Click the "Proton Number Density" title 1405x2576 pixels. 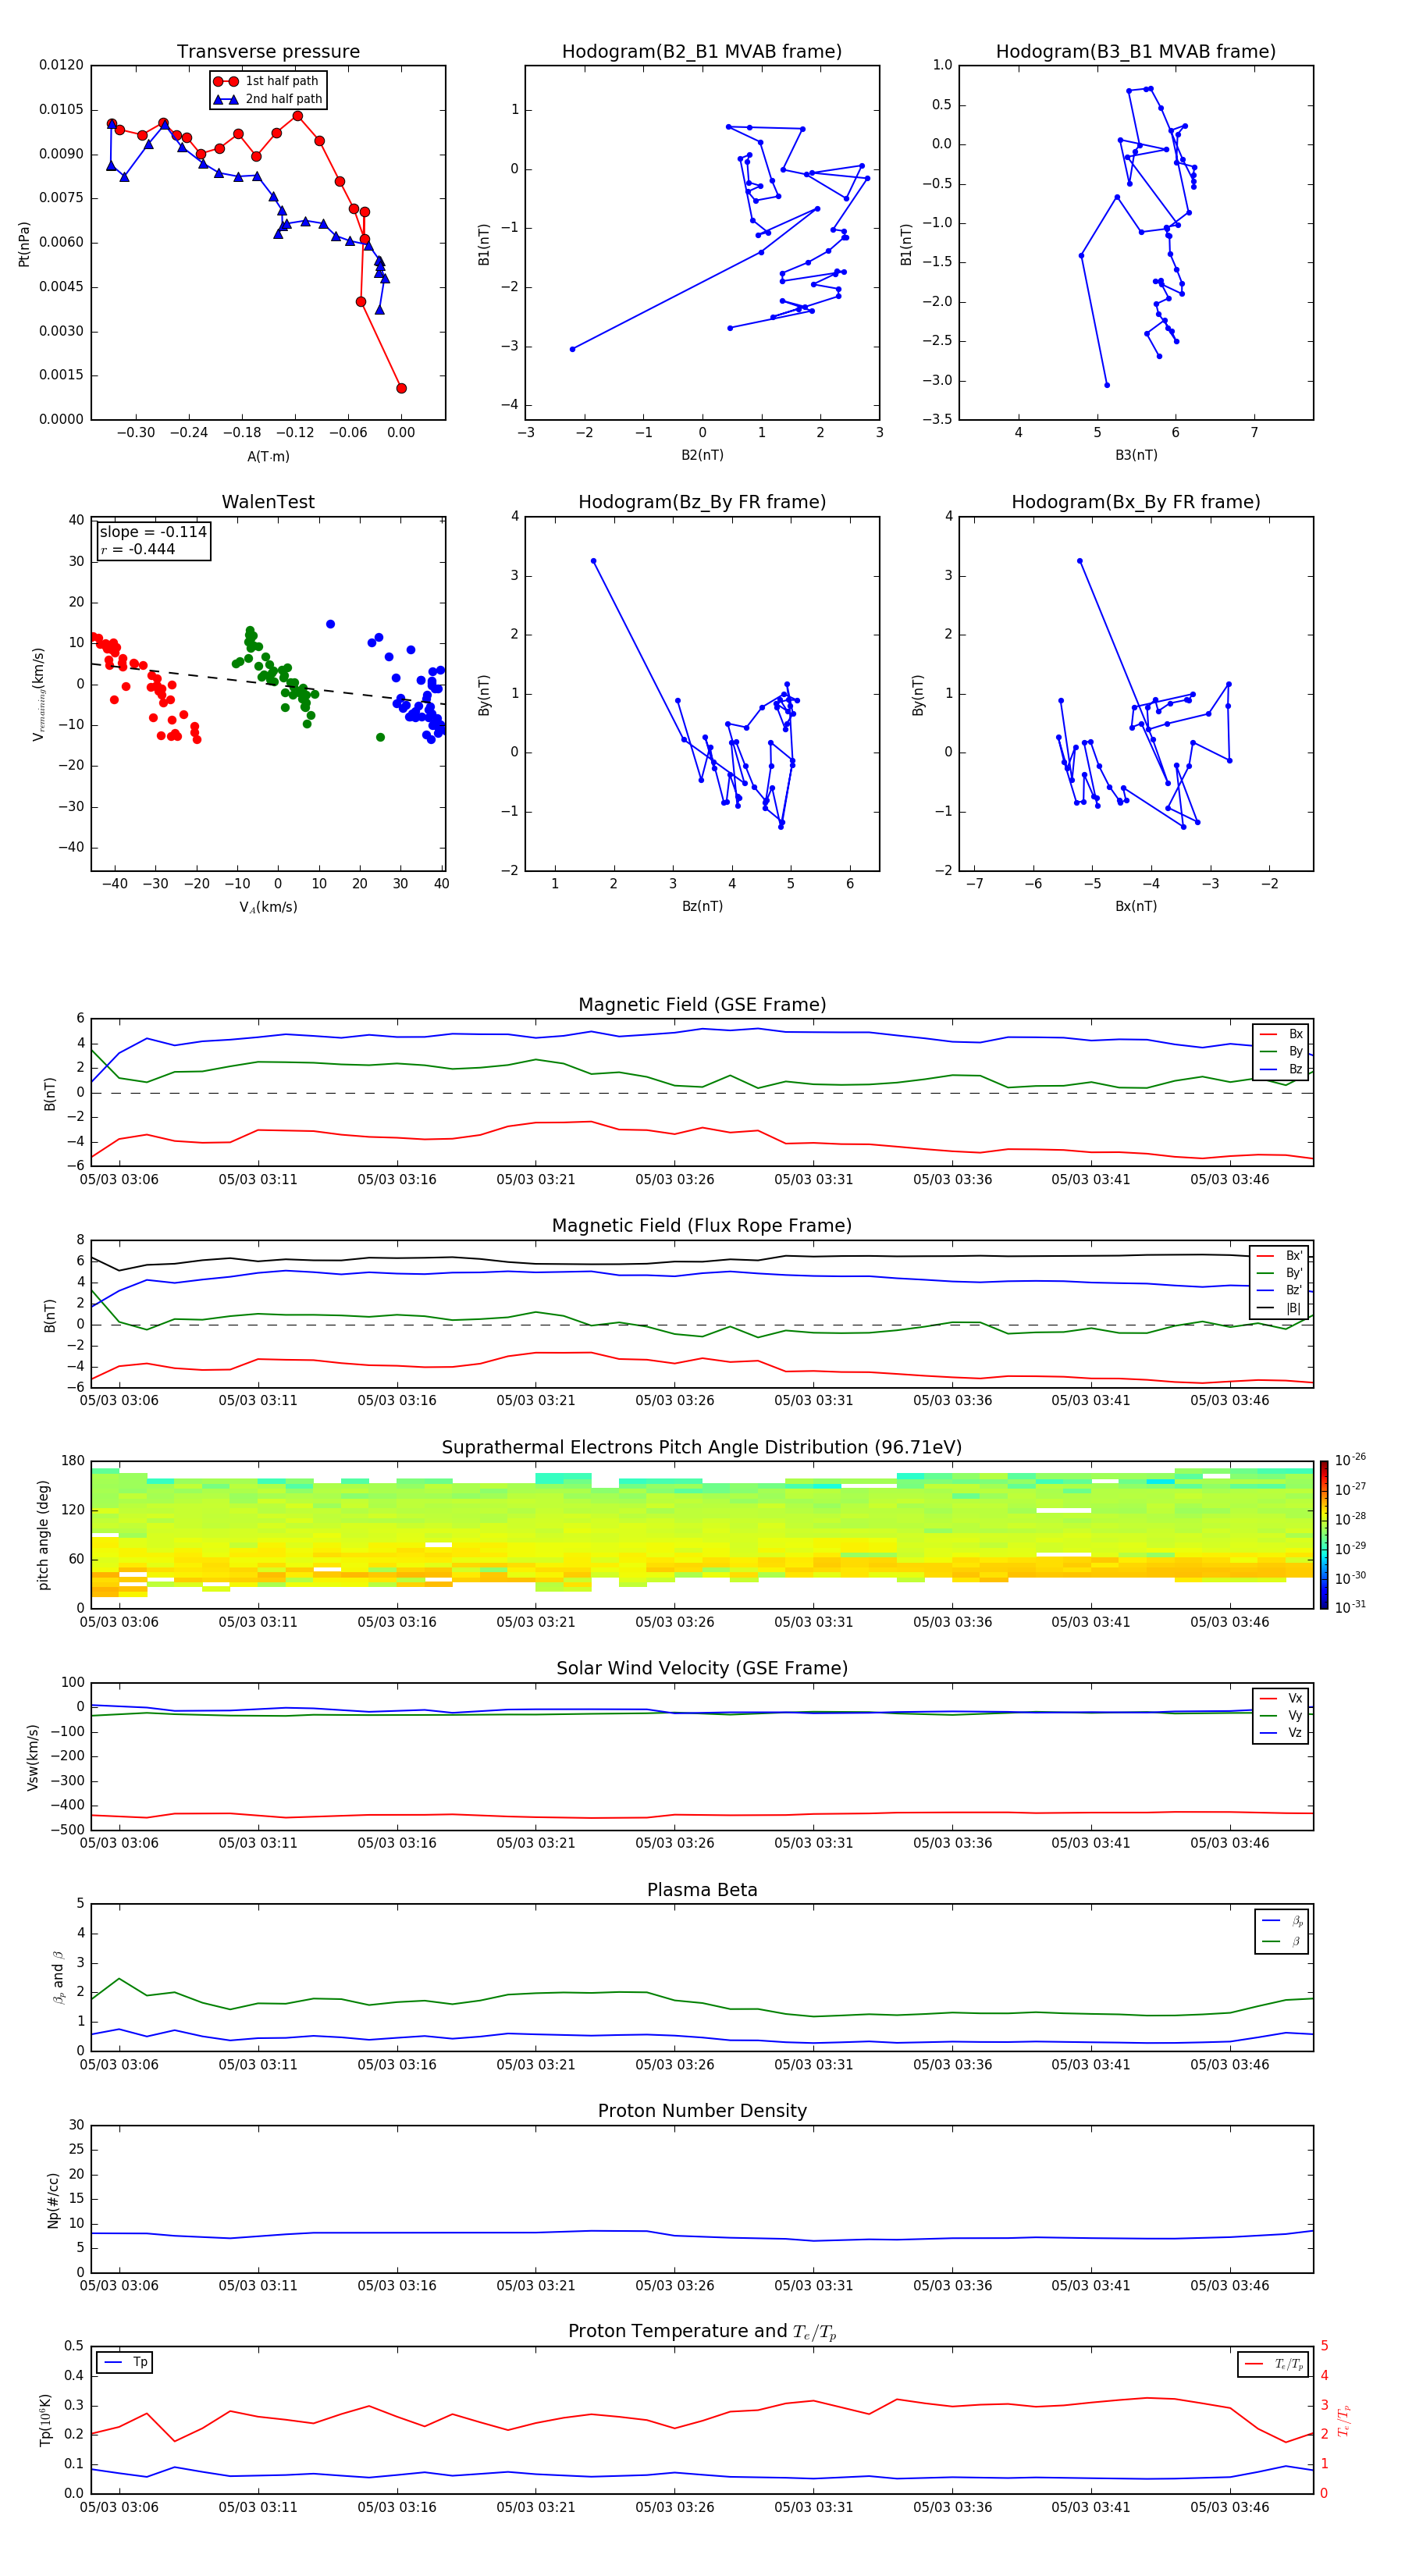point(702,2111)
